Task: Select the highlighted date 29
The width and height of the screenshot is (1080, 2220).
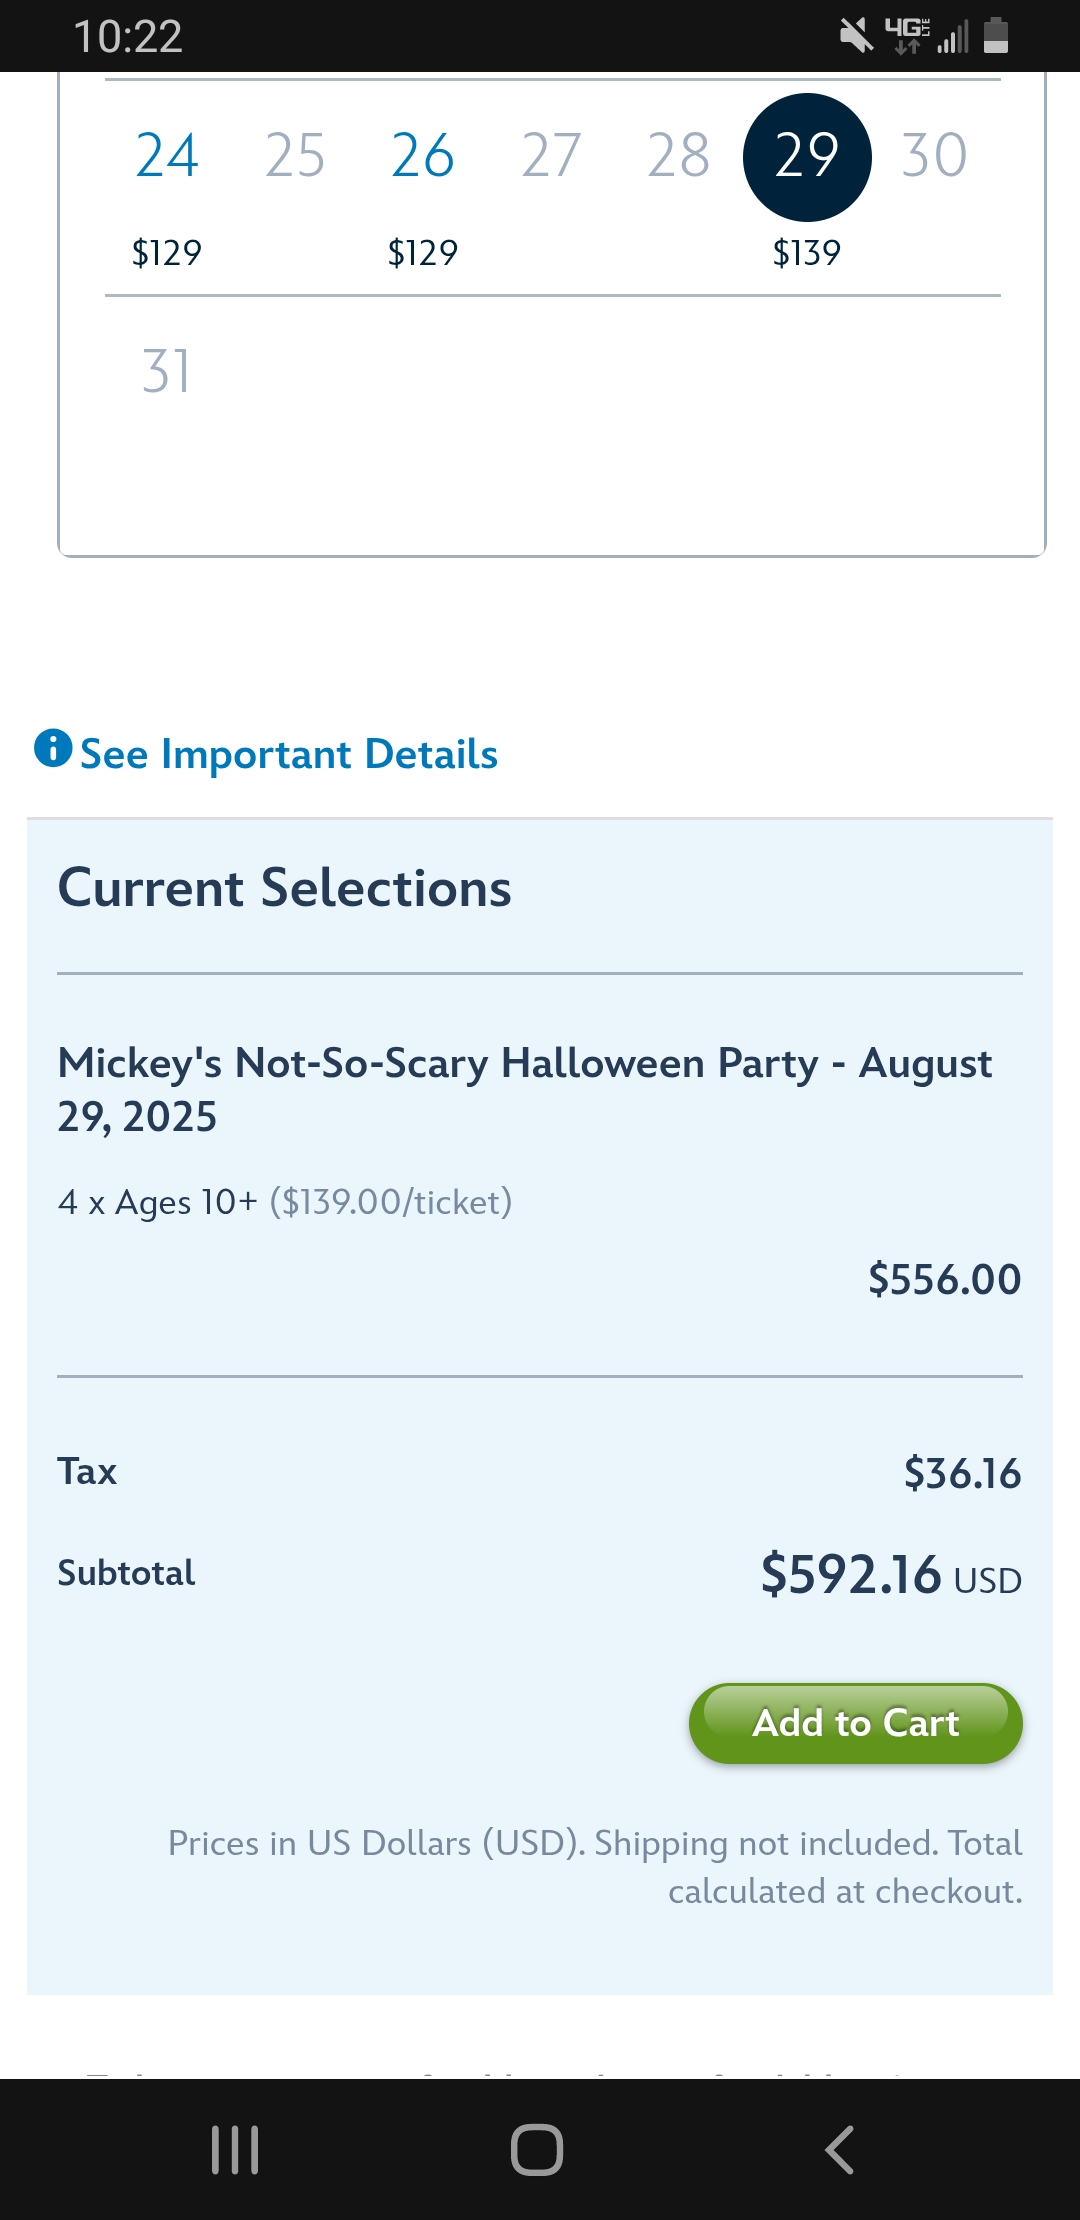Action: pos(807,157)
